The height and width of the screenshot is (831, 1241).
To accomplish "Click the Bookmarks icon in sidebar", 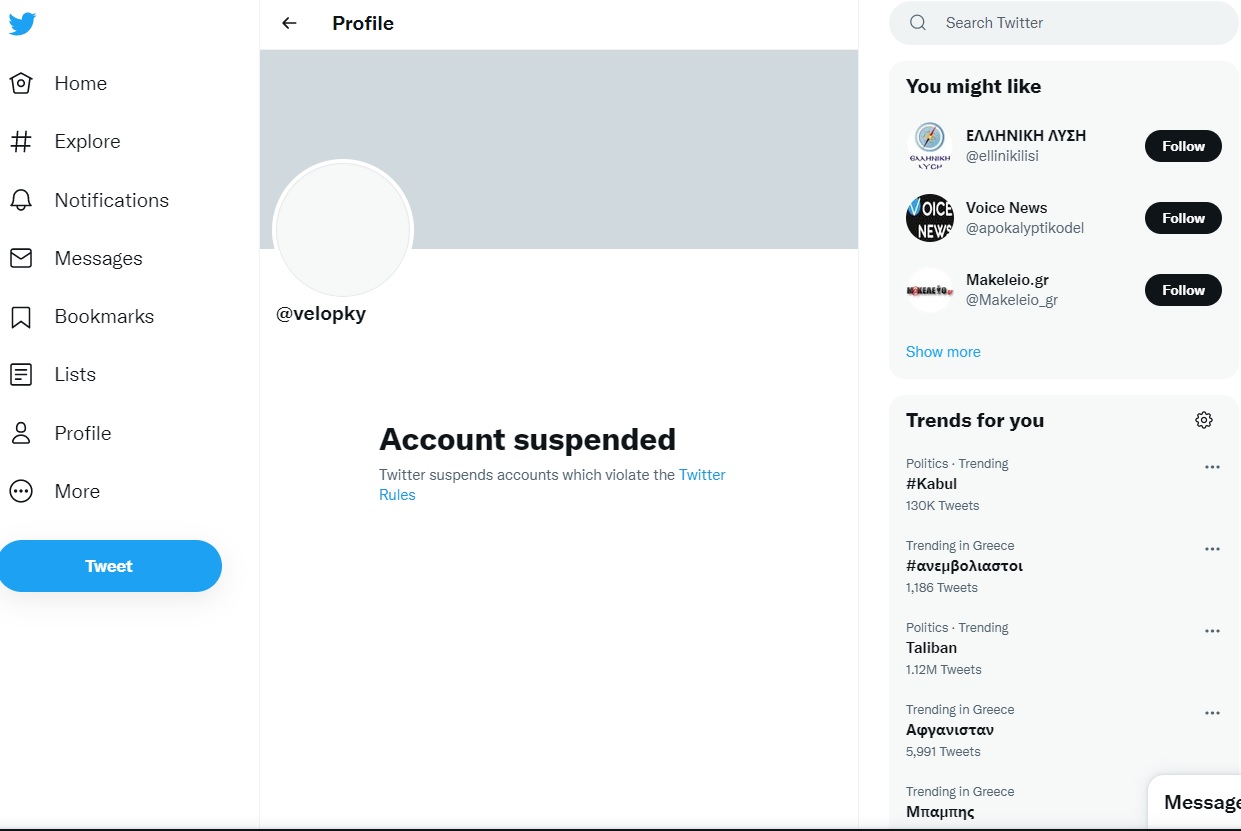I will coord(21,317).
